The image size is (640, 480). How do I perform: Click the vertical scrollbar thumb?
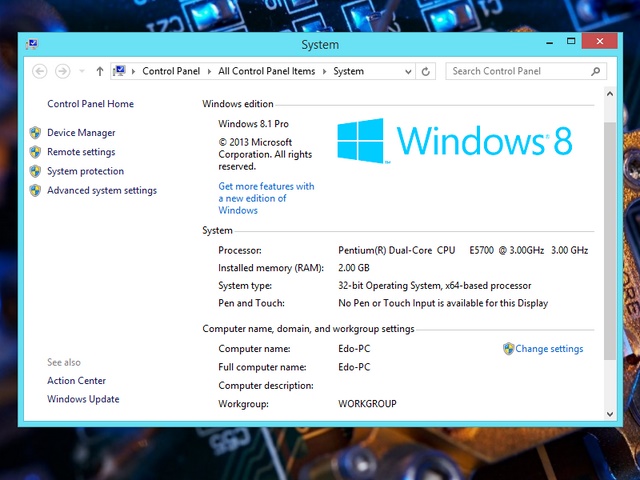610,241
